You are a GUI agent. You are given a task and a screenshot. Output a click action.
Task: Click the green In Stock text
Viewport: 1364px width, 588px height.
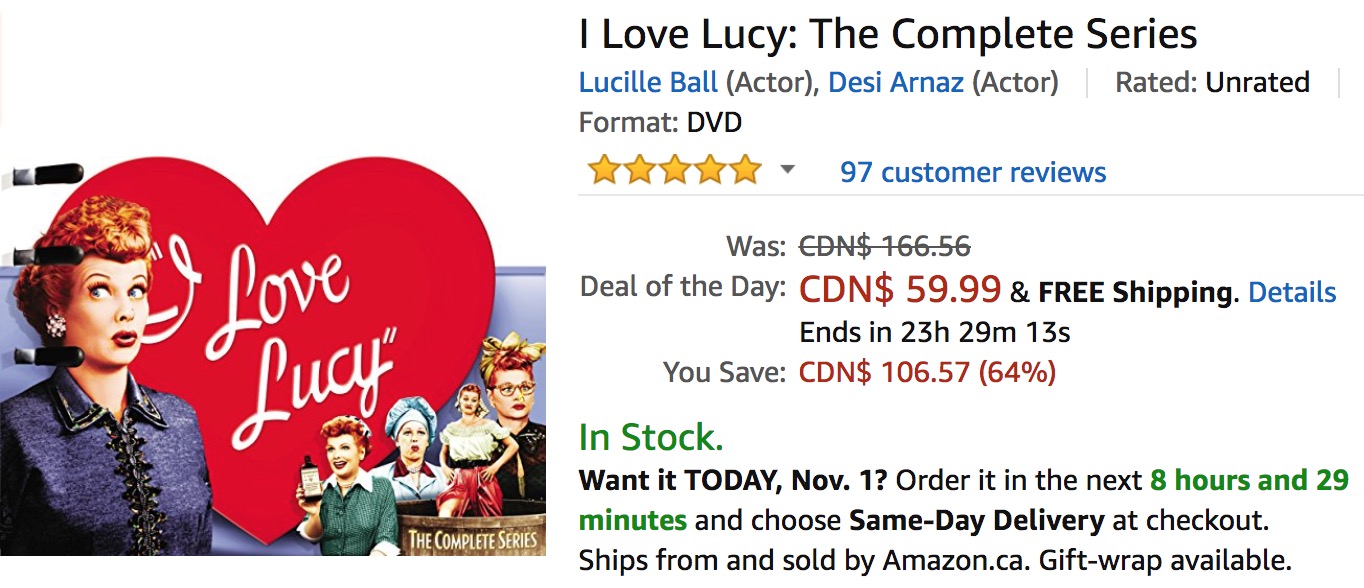(651, 437)
